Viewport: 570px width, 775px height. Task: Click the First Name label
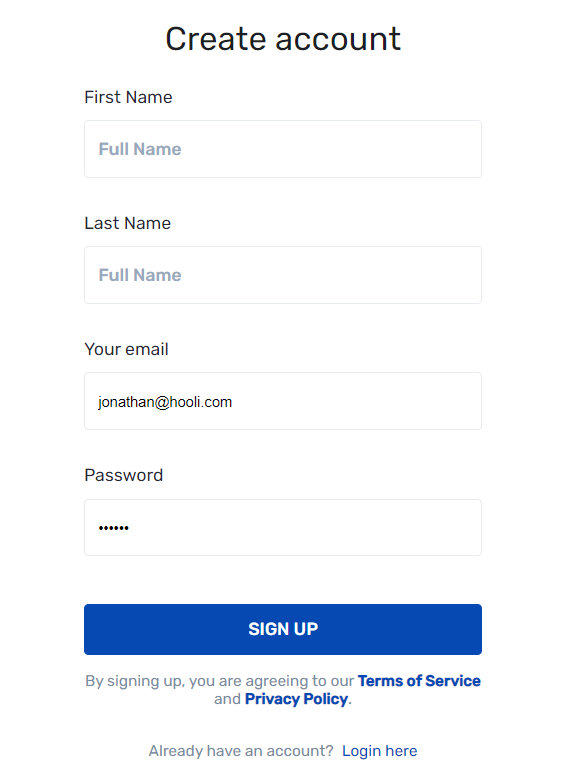pos(129,97)
